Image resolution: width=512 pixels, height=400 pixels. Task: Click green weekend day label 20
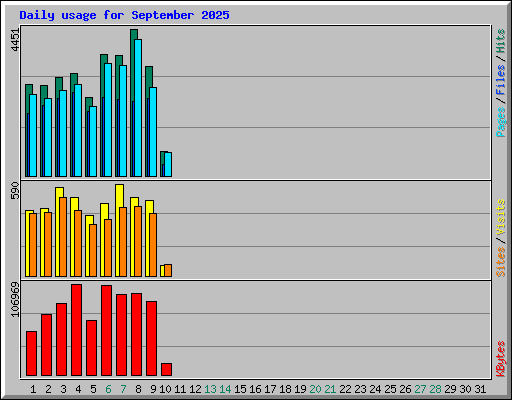[315, 389]
